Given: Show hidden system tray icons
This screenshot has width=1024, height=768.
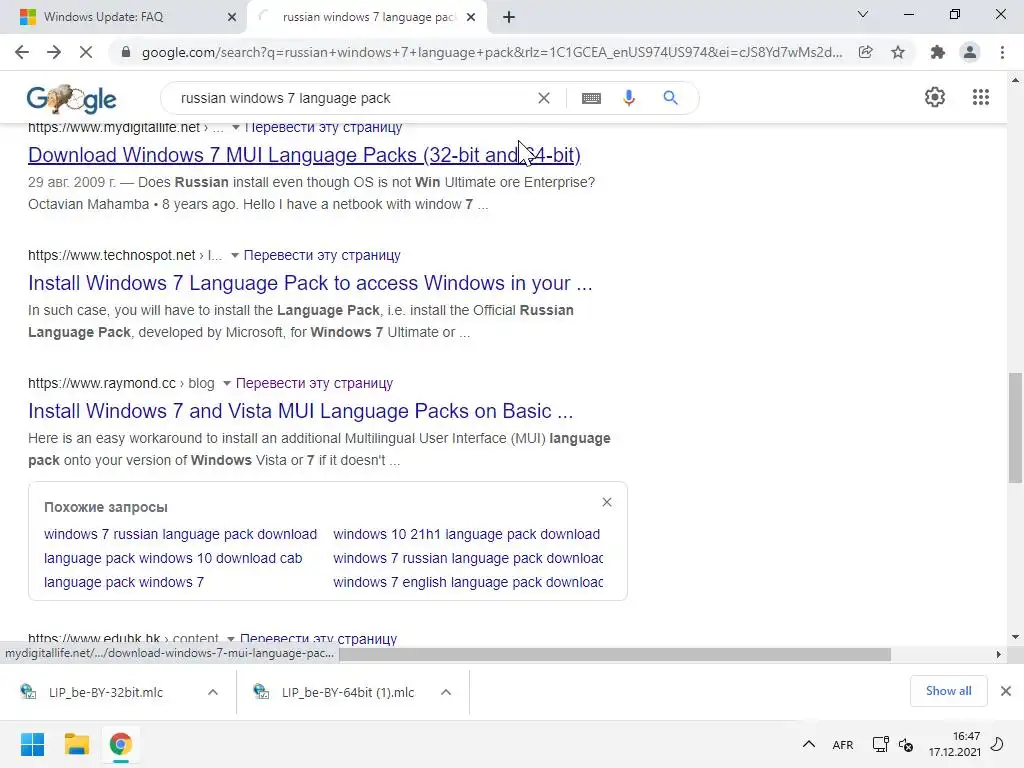Looking at the screenshot, I should (808, 744).
